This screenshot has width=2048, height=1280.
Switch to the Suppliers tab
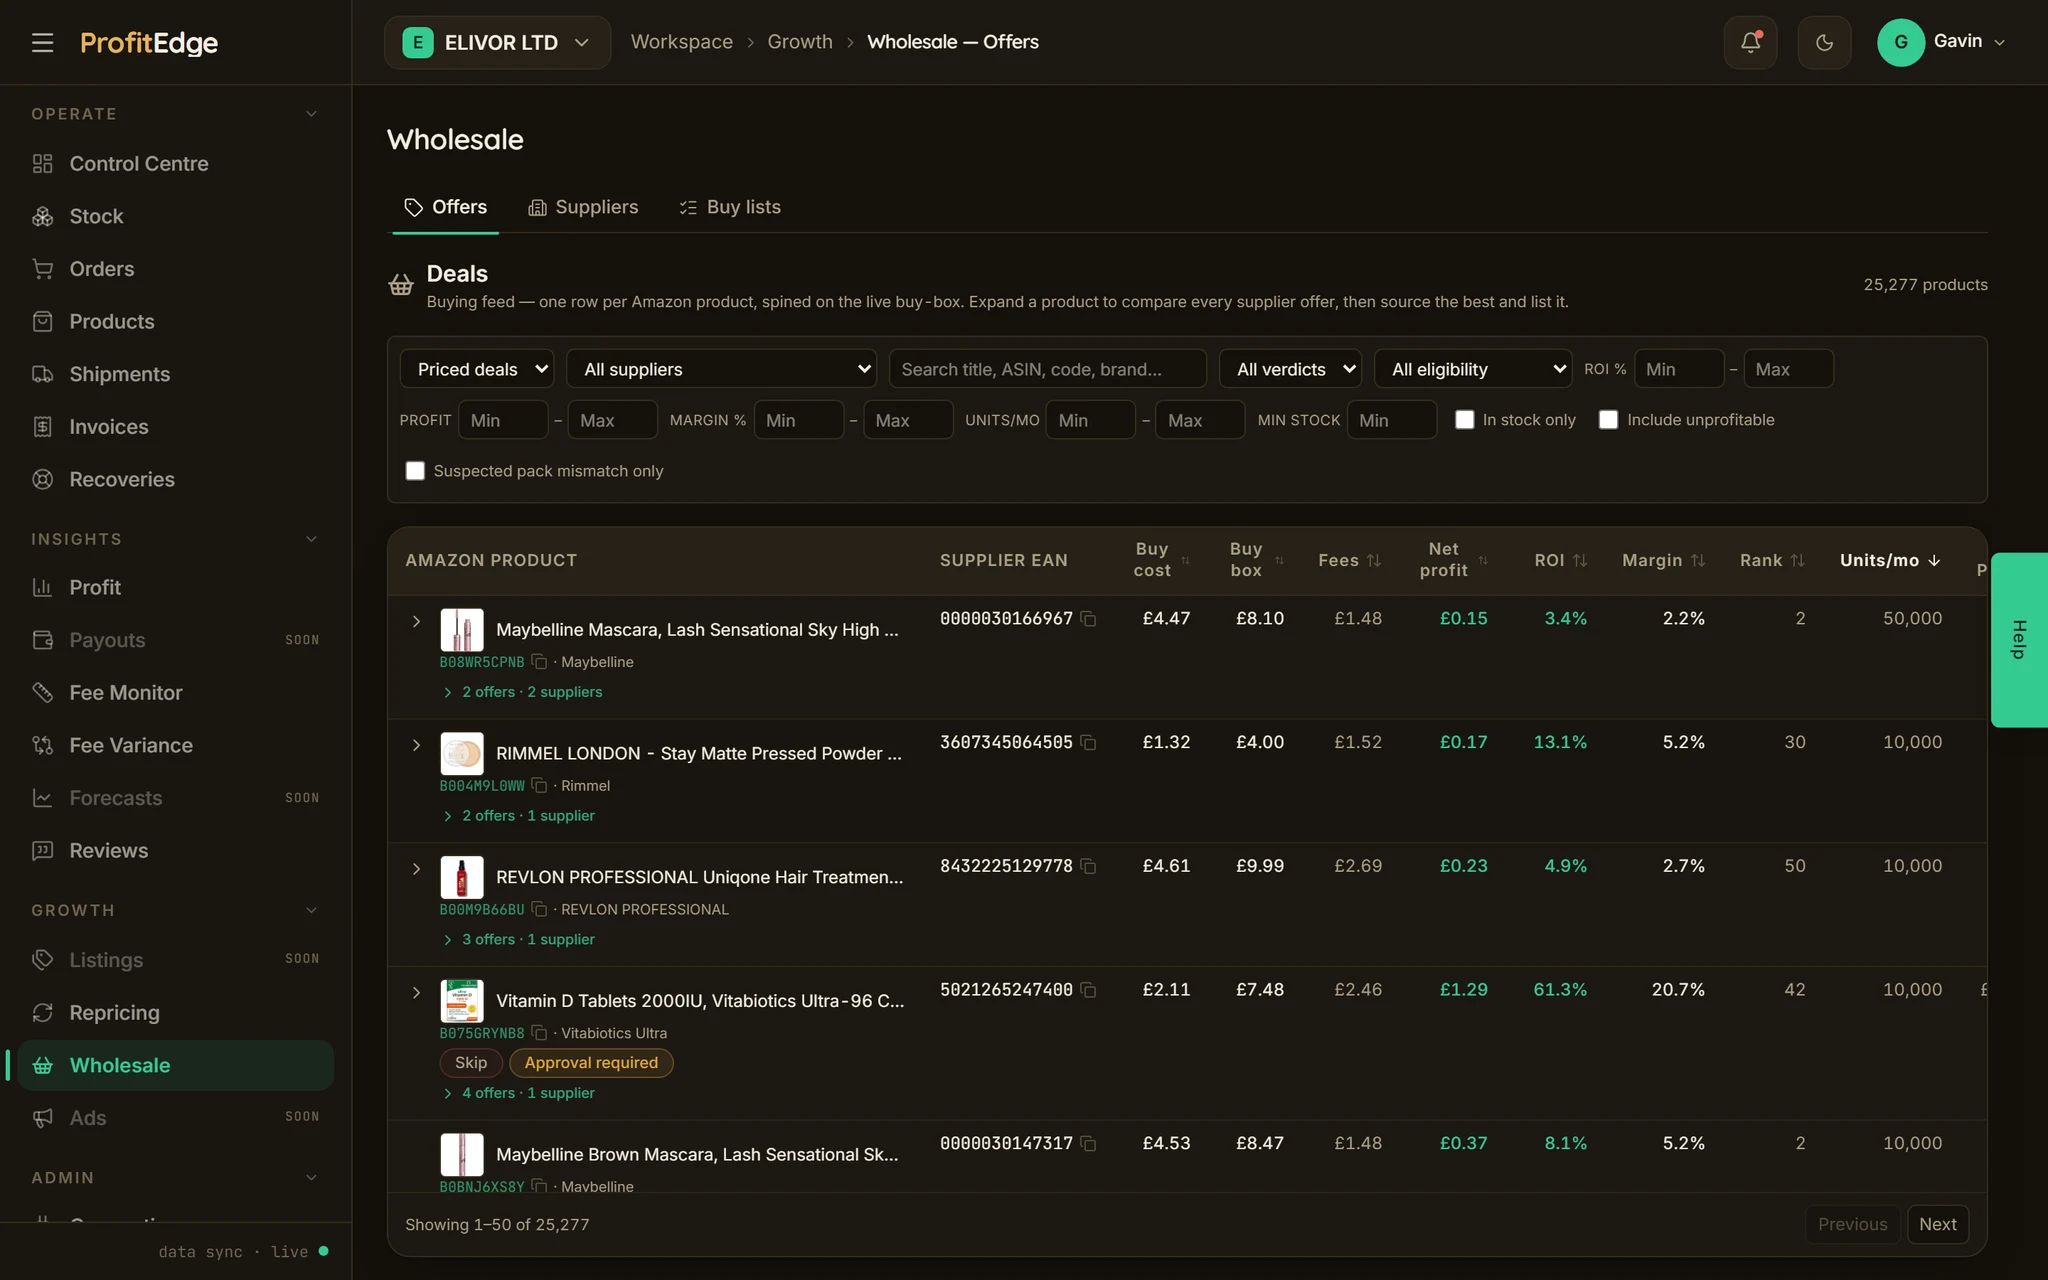tap(583, 207)
